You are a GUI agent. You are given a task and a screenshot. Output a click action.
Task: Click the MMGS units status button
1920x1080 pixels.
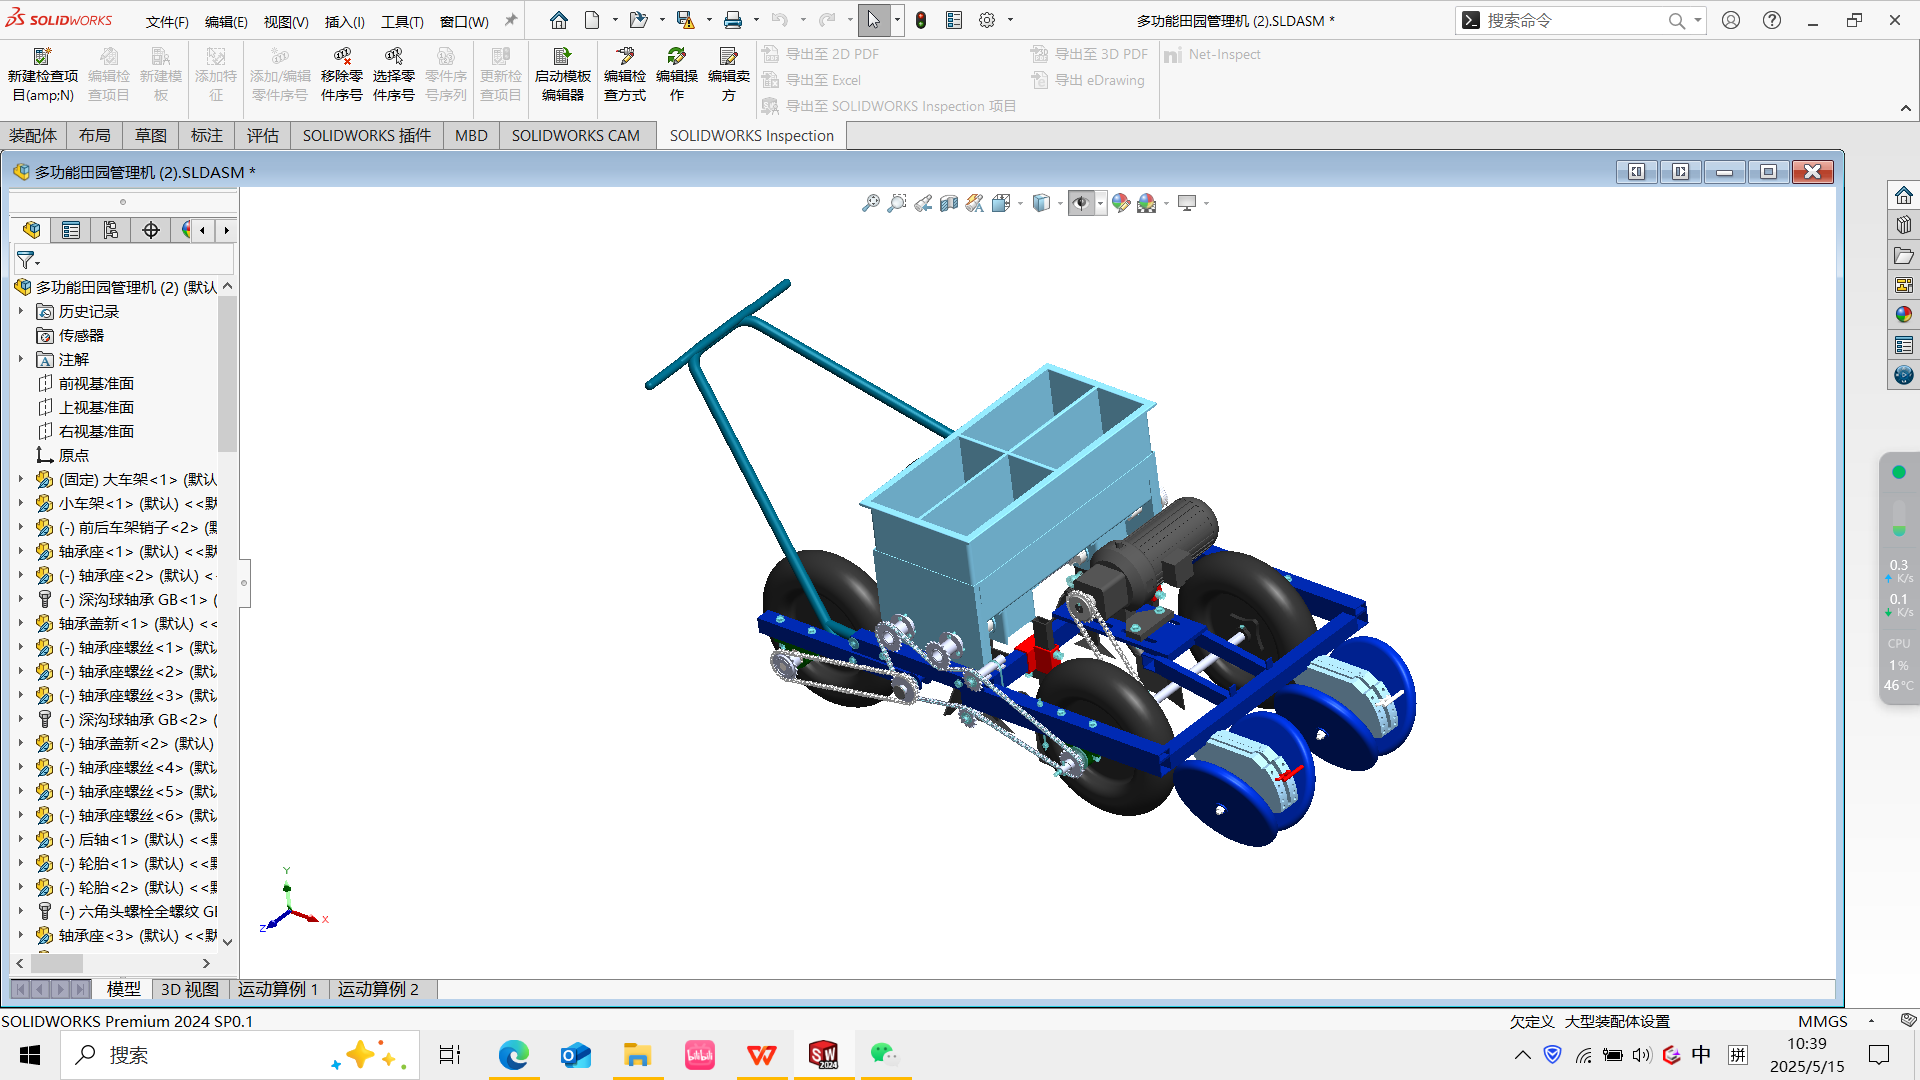(x=1822, y=1021)
